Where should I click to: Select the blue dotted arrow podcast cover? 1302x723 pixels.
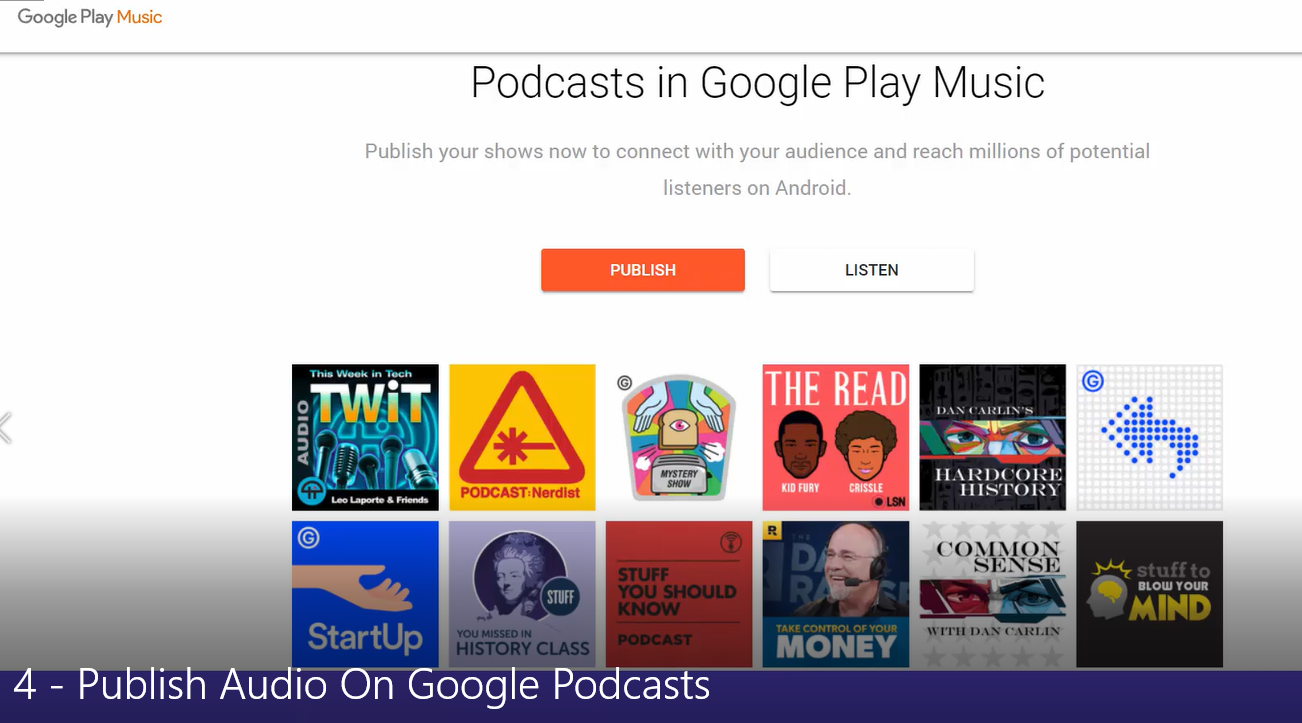click(1150, 437)
